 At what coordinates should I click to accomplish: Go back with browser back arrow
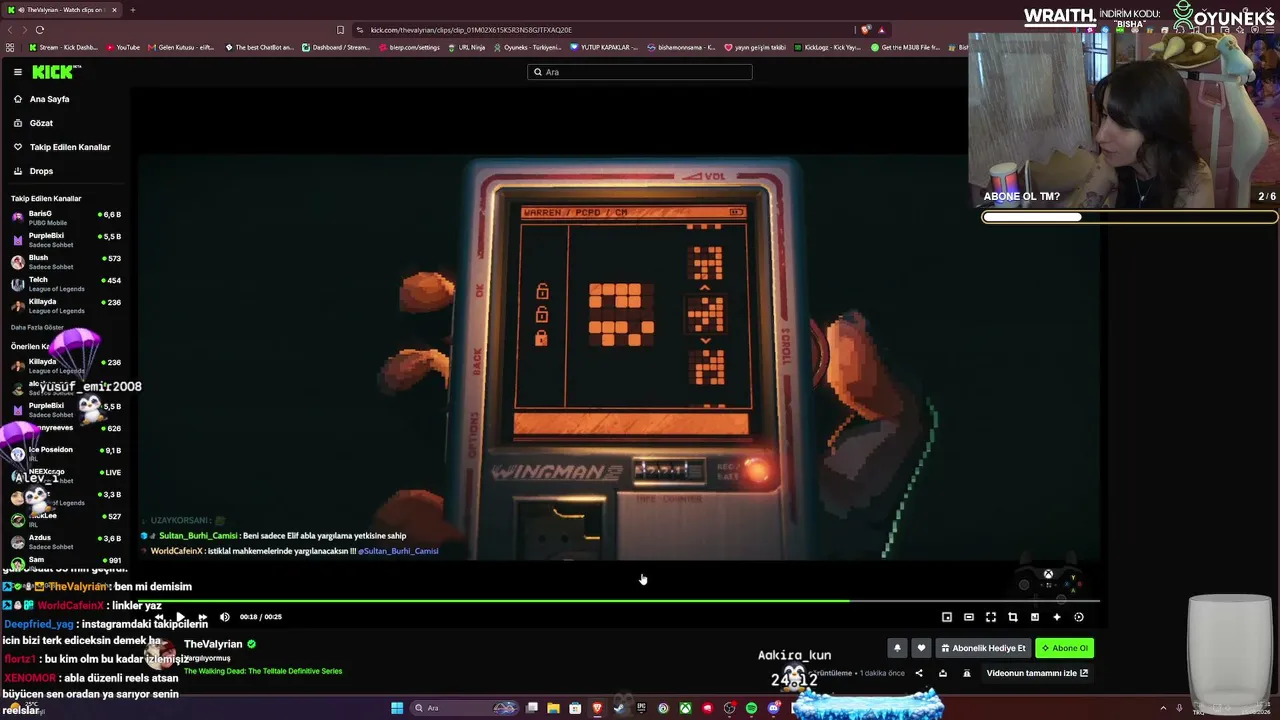click(x=10, y=30)
